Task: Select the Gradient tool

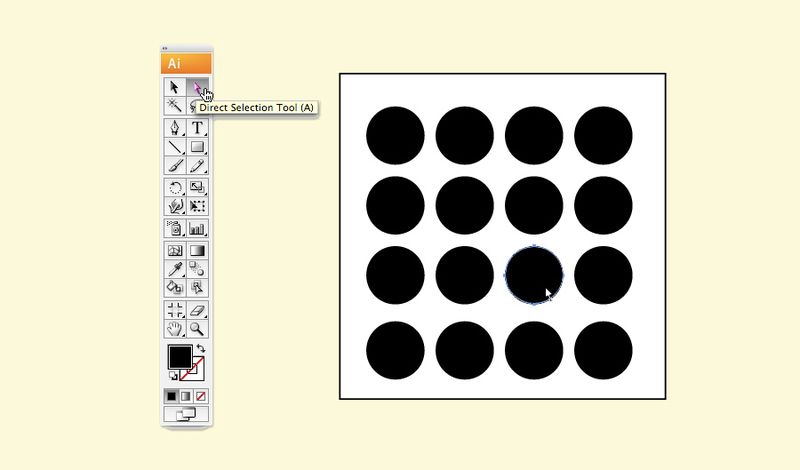Action: point(197,250)
